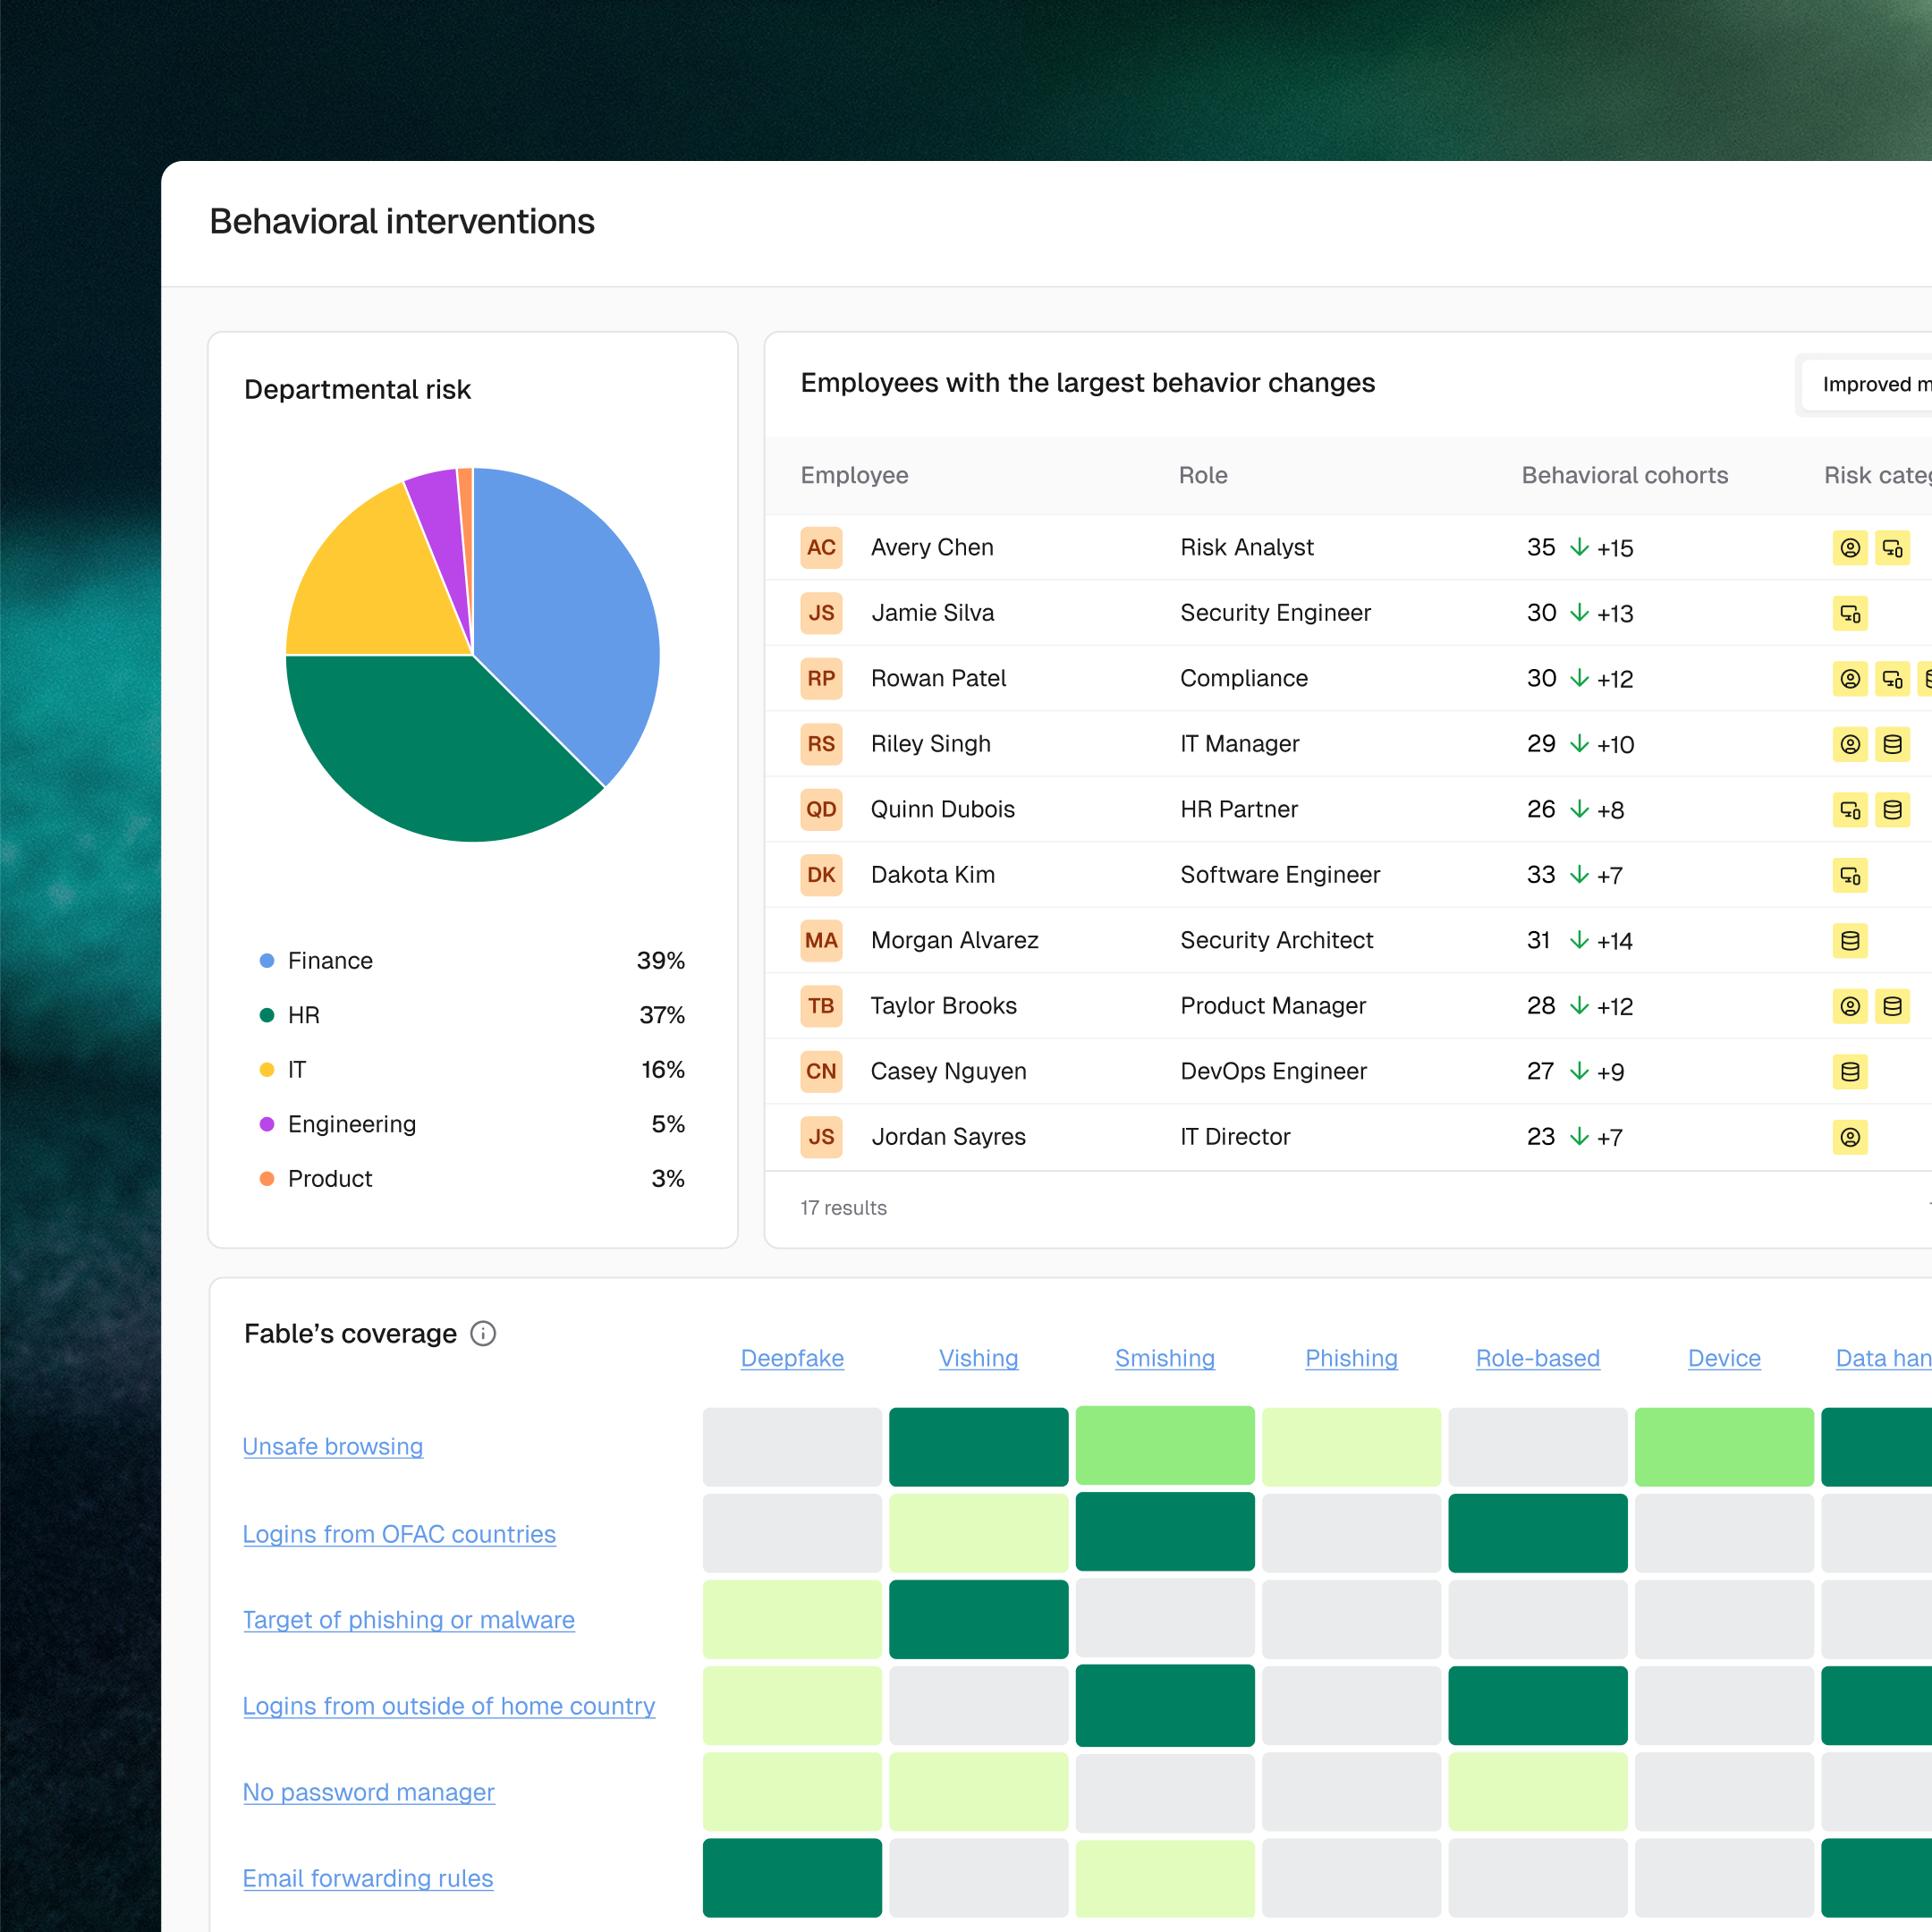Select the Rowan Patel table row
This screenshot has height=1932, width=1932.
(x=1348, y=678)
